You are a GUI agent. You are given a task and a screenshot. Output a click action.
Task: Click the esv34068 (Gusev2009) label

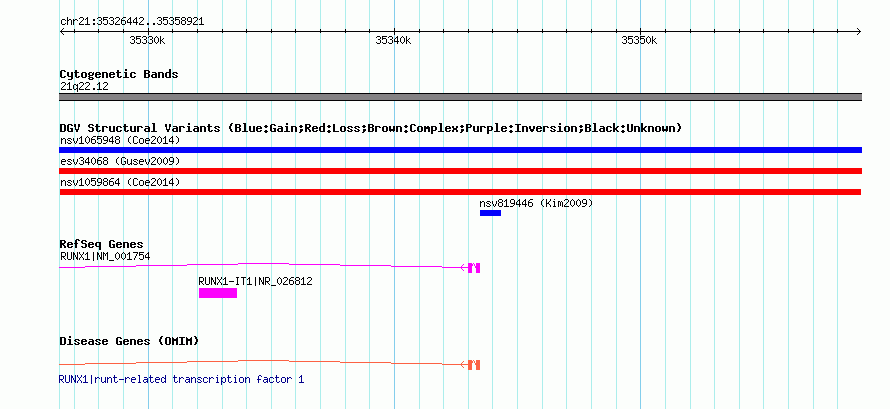tap(120, 161)
